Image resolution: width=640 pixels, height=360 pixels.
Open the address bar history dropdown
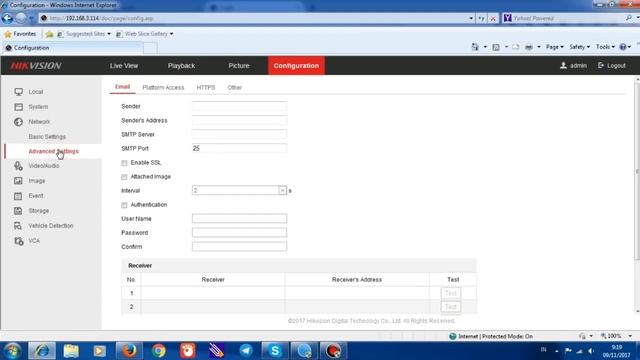(471, 18)
